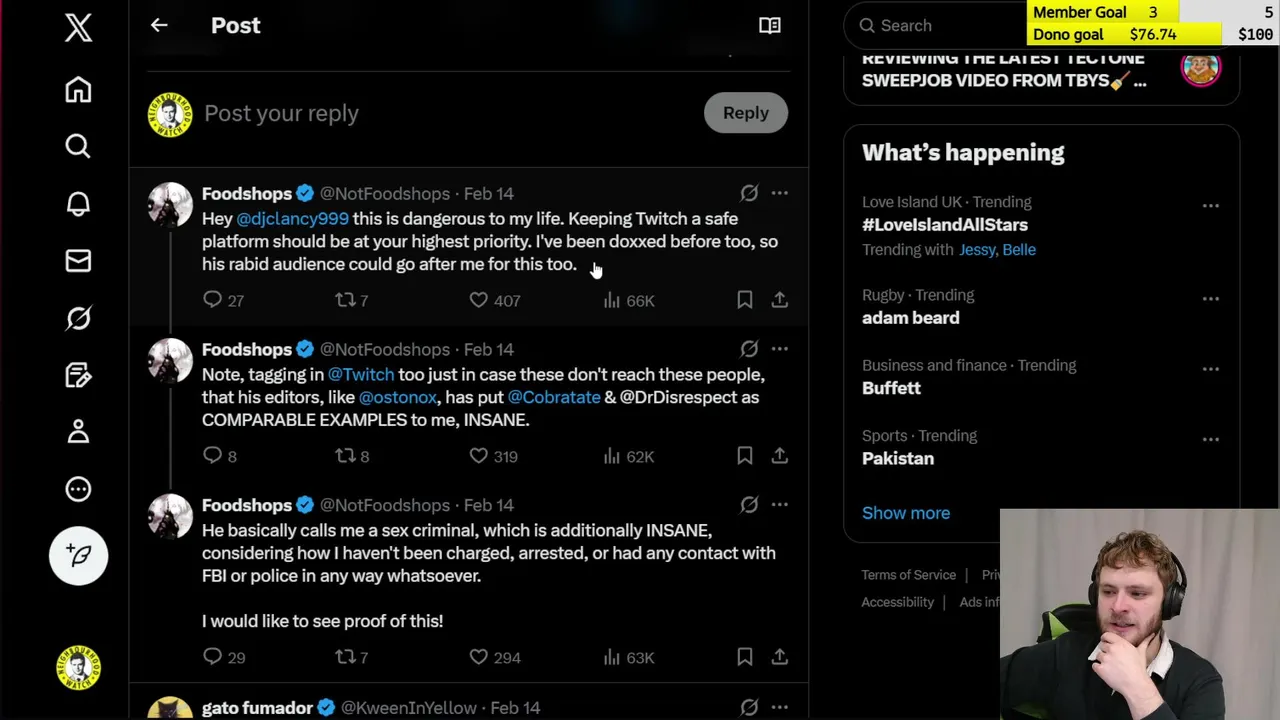Open Notifications bell in sidebar
The width and height of the screenshot is (1280, 720).
(78, 204)
